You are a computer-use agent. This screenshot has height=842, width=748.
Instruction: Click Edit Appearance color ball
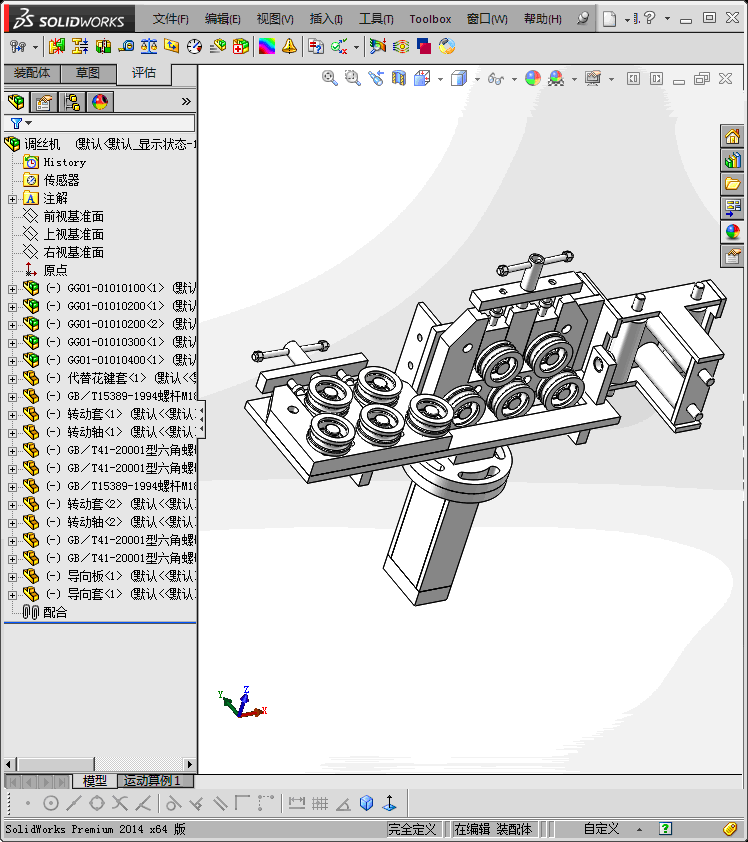(533, 78)
